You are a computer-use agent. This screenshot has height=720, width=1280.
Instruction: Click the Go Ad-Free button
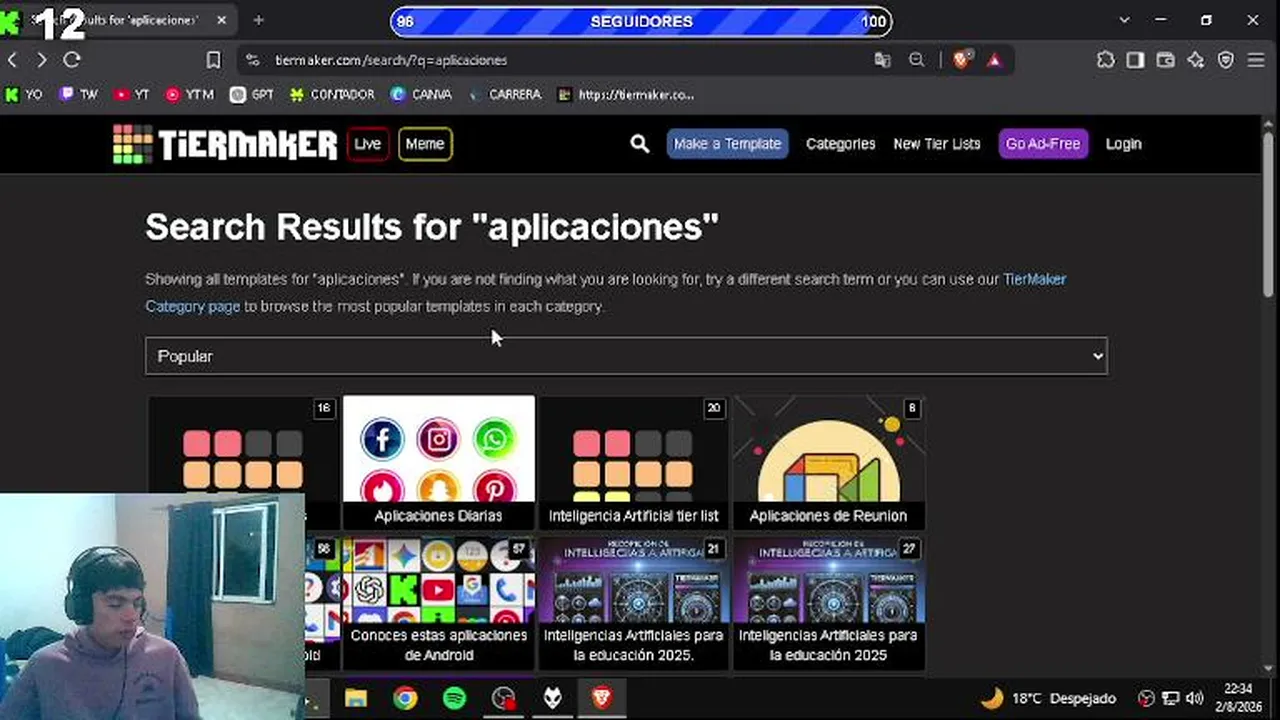pos(1043,144)
